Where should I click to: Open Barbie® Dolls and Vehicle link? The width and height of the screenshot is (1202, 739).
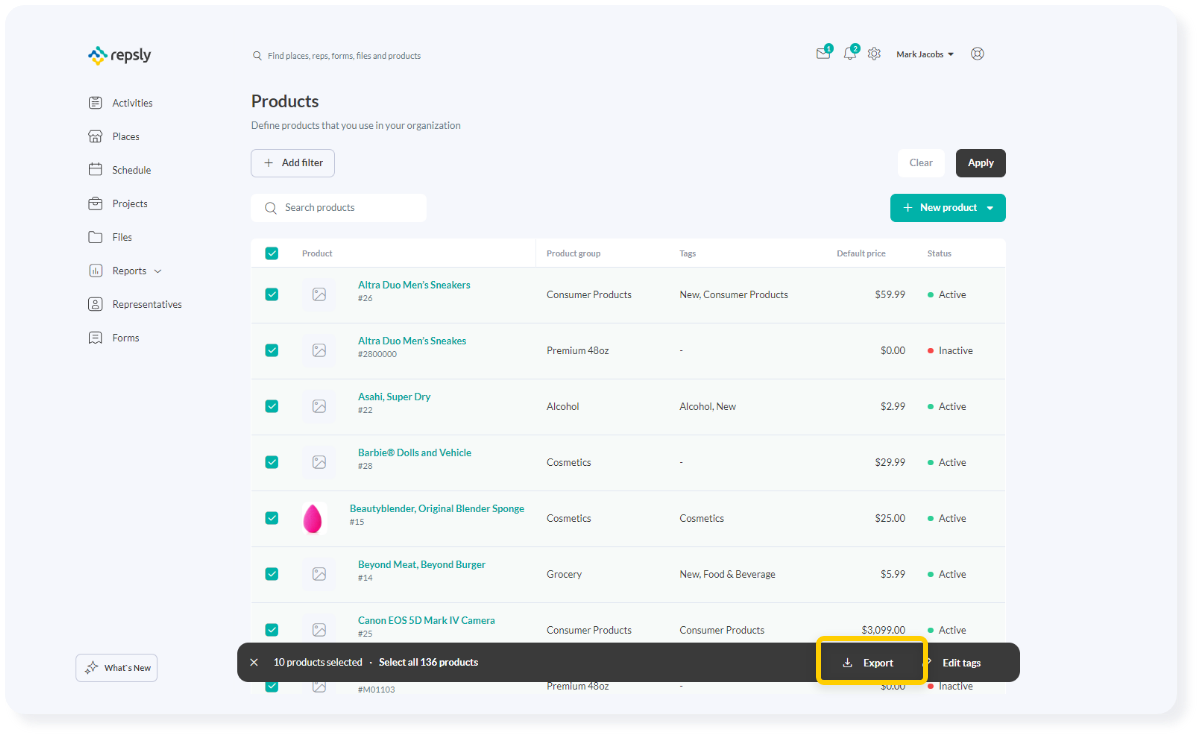(414, 453)
